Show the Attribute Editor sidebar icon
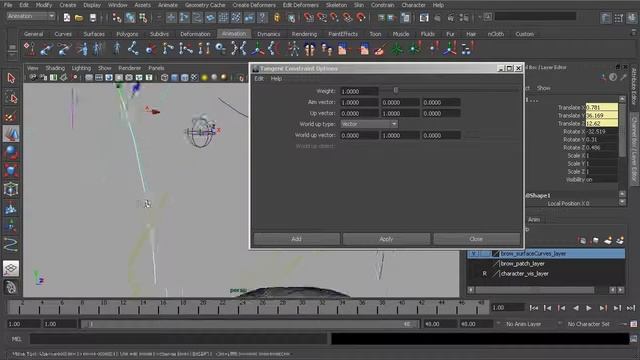This screenshot has height=360, width=640. click(606, 18)
